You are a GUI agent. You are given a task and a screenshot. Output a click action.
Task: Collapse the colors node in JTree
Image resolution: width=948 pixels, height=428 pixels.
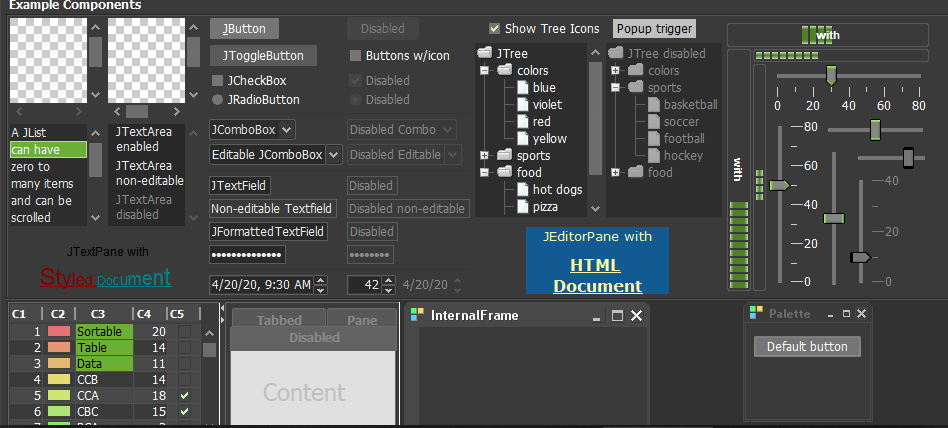coord(484,71)
